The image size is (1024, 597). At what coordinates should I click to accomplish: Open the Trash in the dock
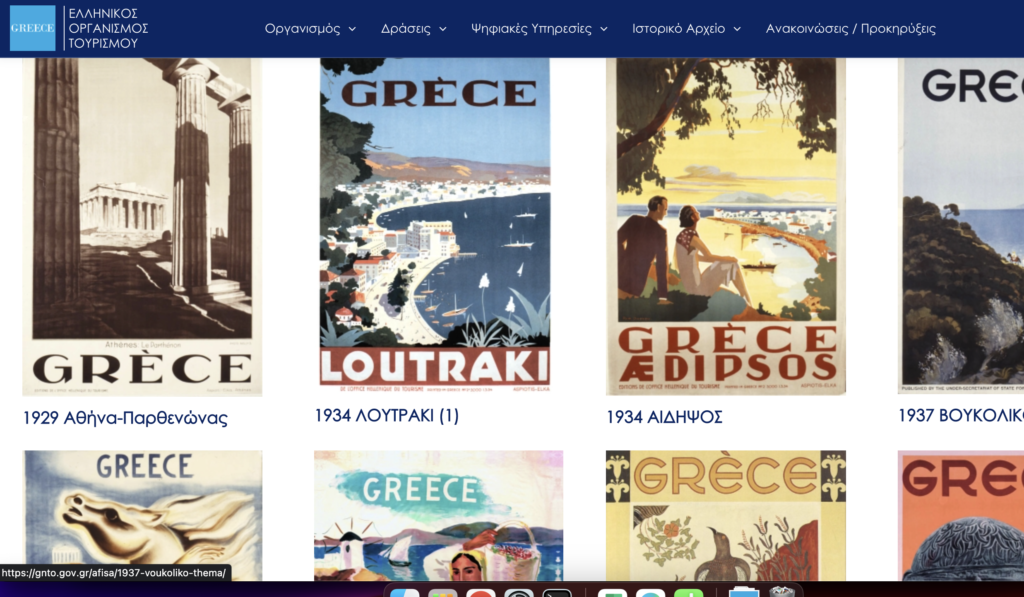pyautogui.click(x=782, y=592)
